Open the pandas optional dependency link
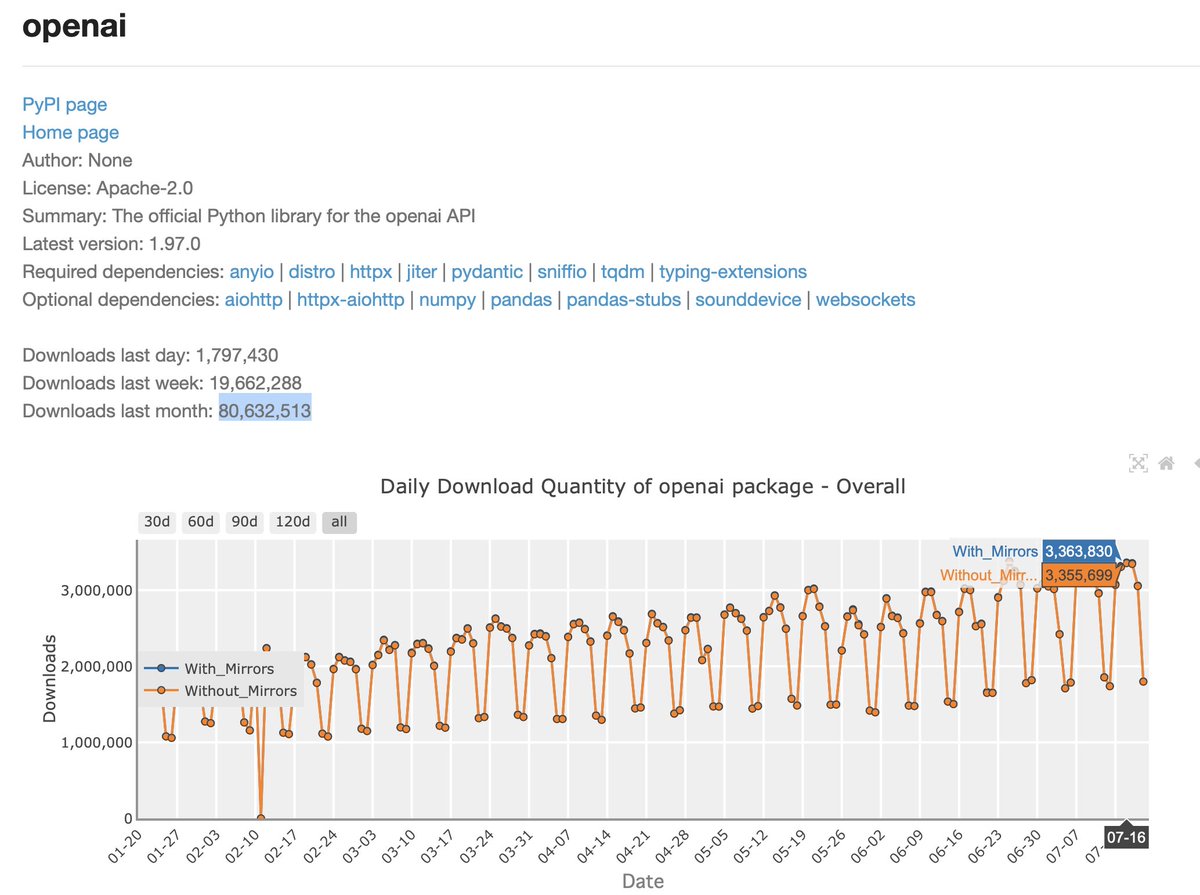The image size is (1200, 895). (521, 300)
